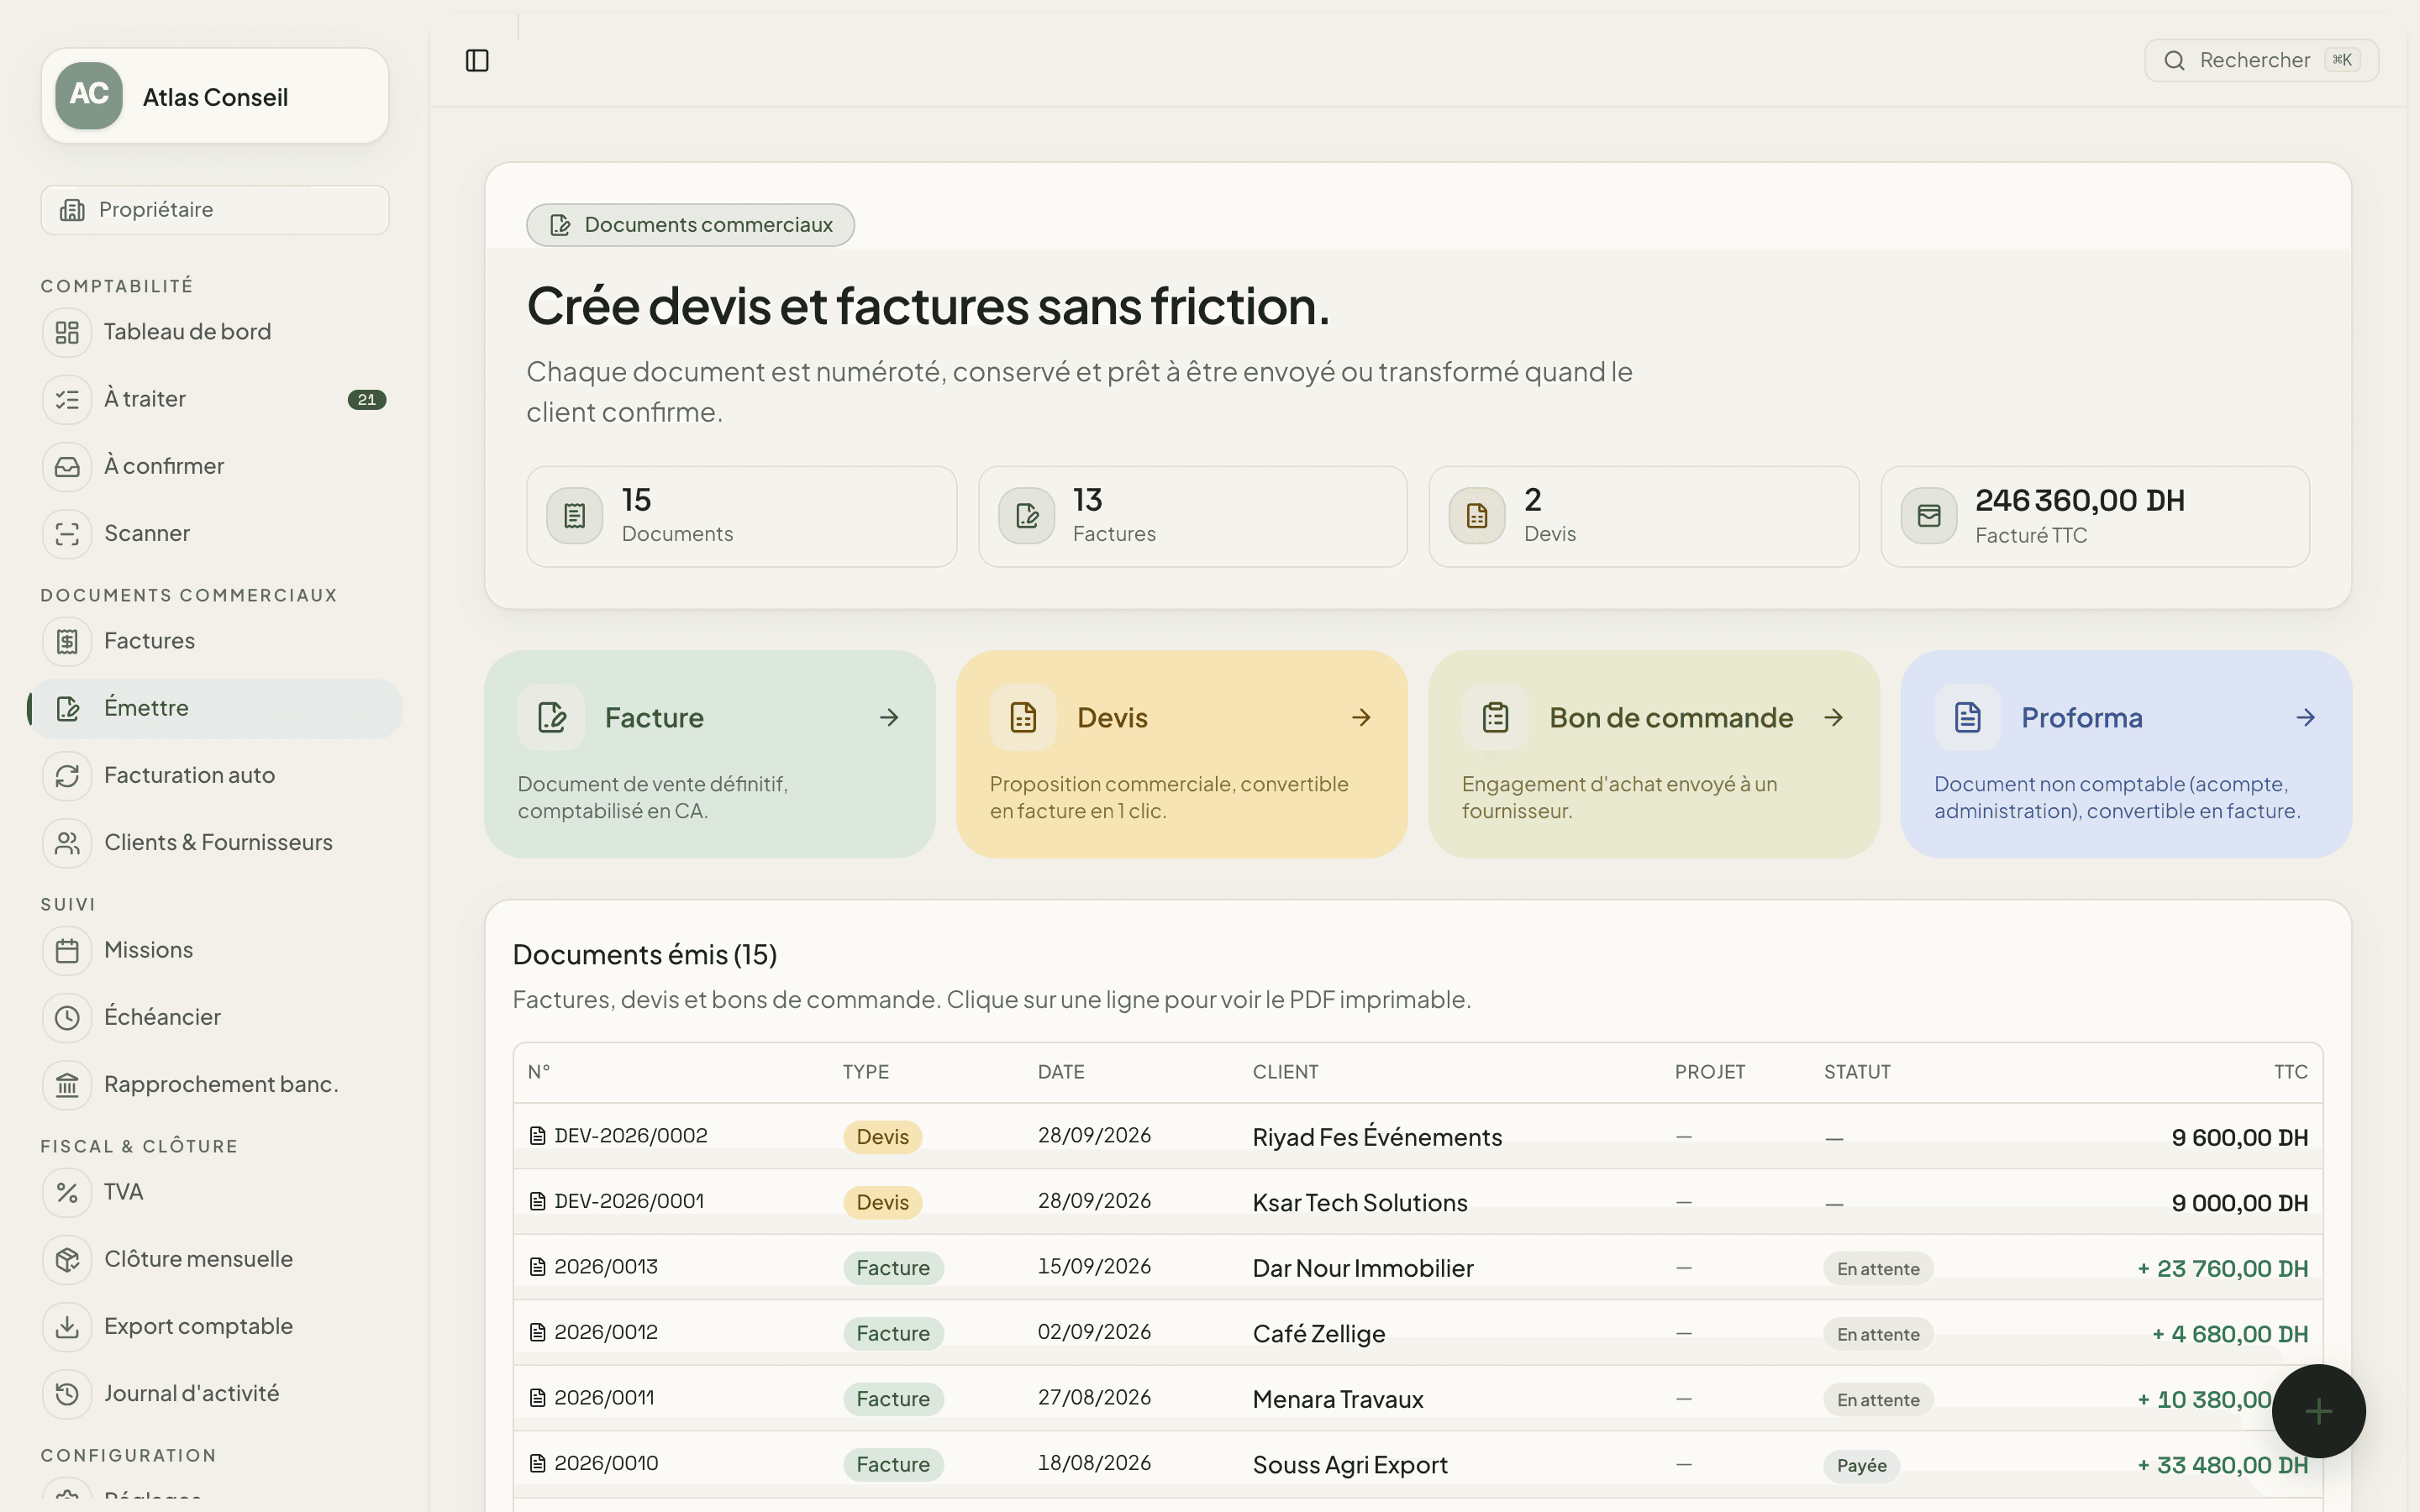This screenshot has height=1512, width=2420.
Task: Click the Clients & Fournisseurs people icon
Action: point(67,843)
